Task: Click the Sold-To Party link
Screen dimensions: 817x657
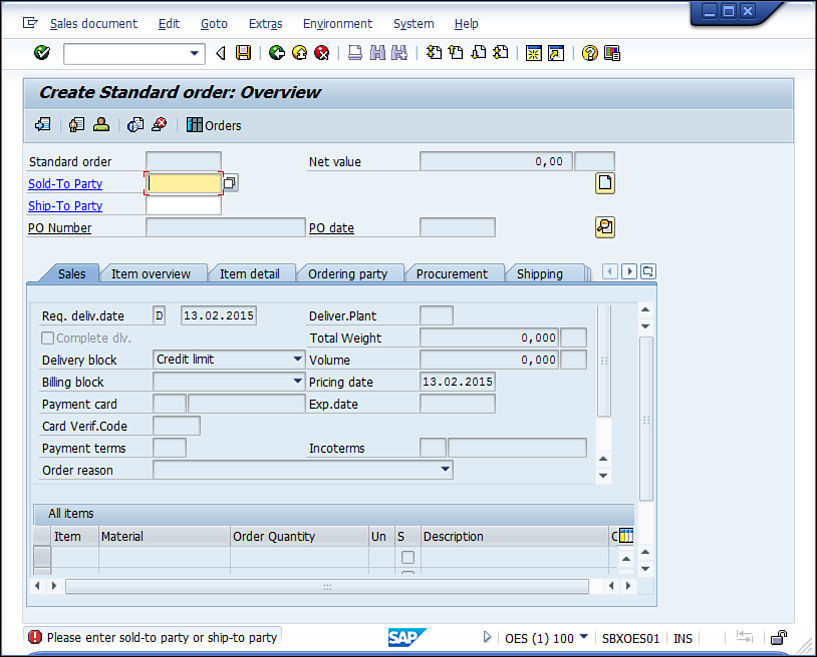Action: point(65,184)
